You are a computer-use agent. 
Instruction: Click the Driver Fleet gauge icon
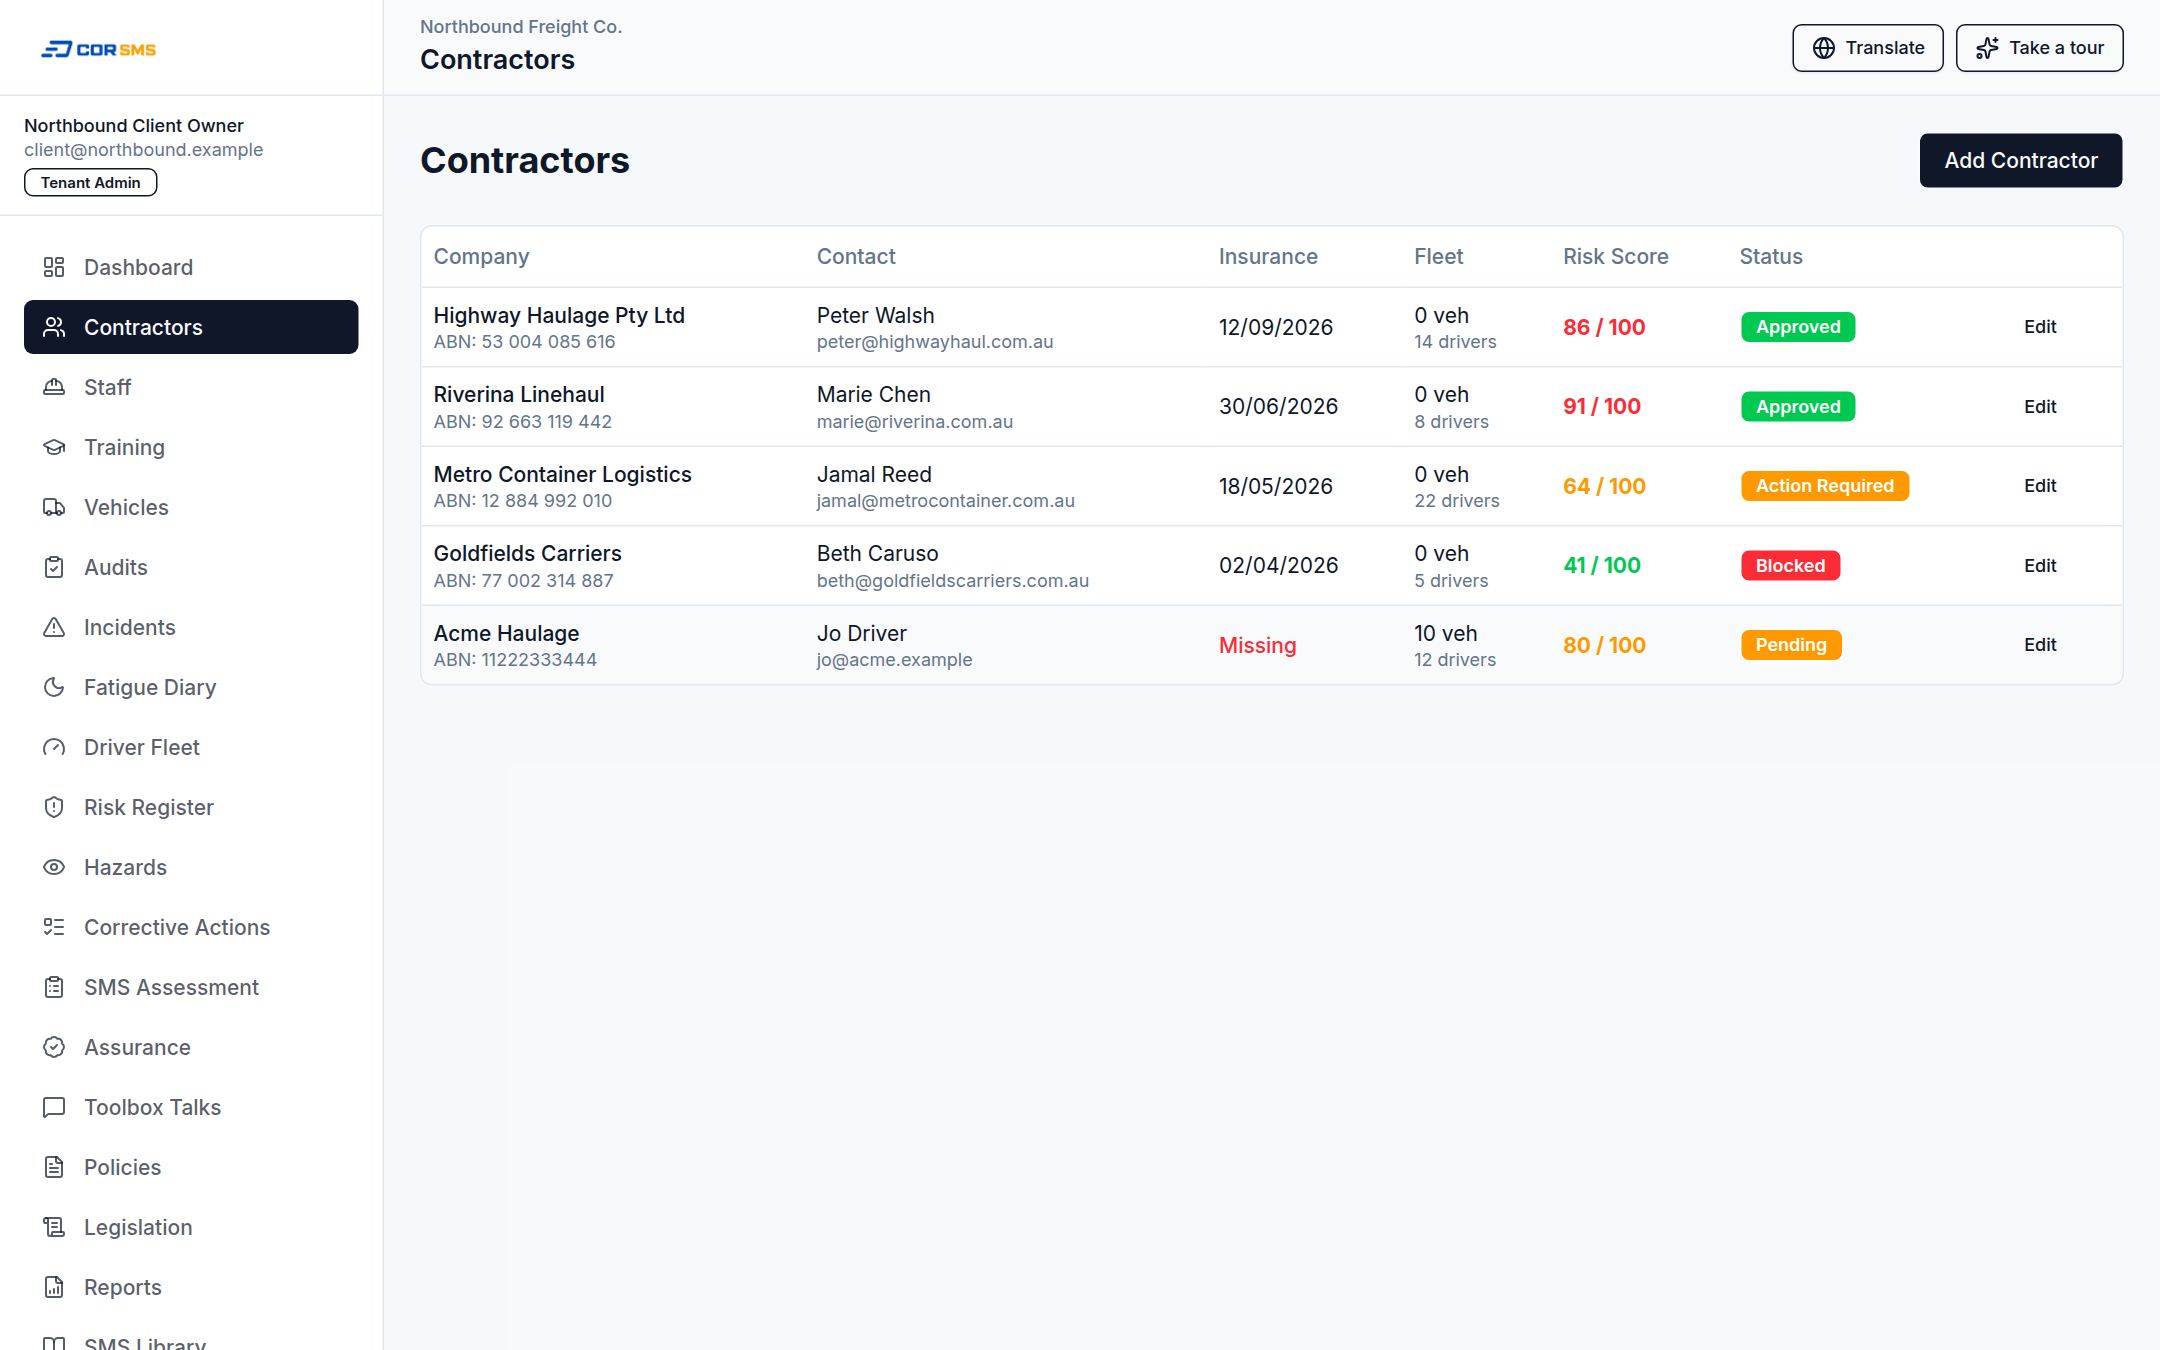pyautogui.click(x=54, y=747)
